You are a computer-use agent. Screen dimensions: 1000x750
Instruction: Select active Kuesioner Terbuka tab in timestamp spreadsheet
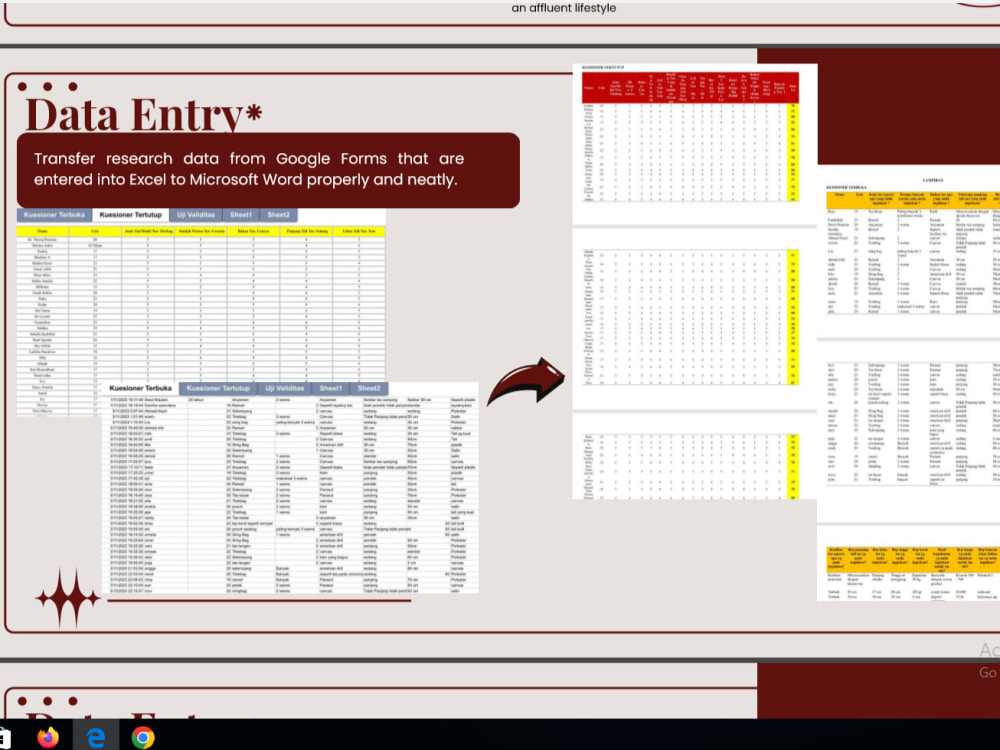[x=140, y=388]
